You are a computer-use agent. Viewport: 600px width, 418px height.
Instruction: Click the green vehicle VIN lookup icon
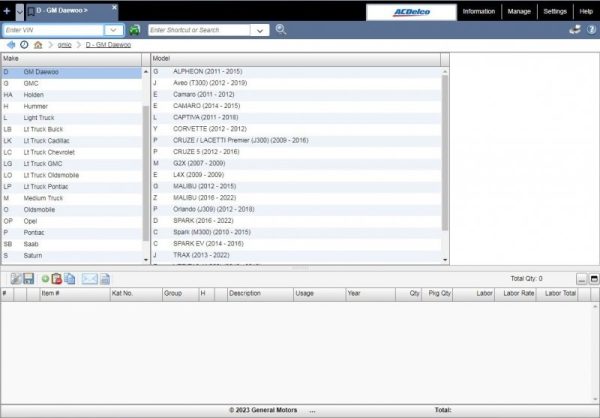134,30
